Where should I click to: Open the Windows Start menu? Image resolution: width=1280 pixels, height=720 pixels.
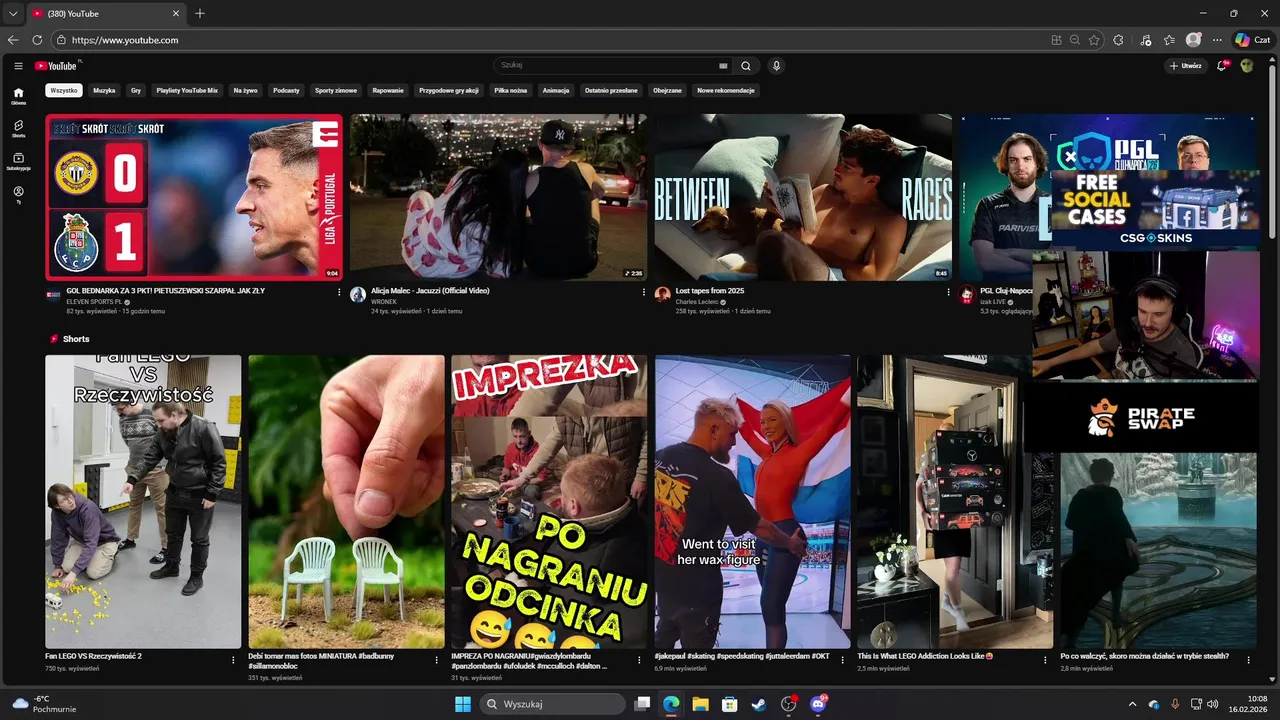pos(463,704)
